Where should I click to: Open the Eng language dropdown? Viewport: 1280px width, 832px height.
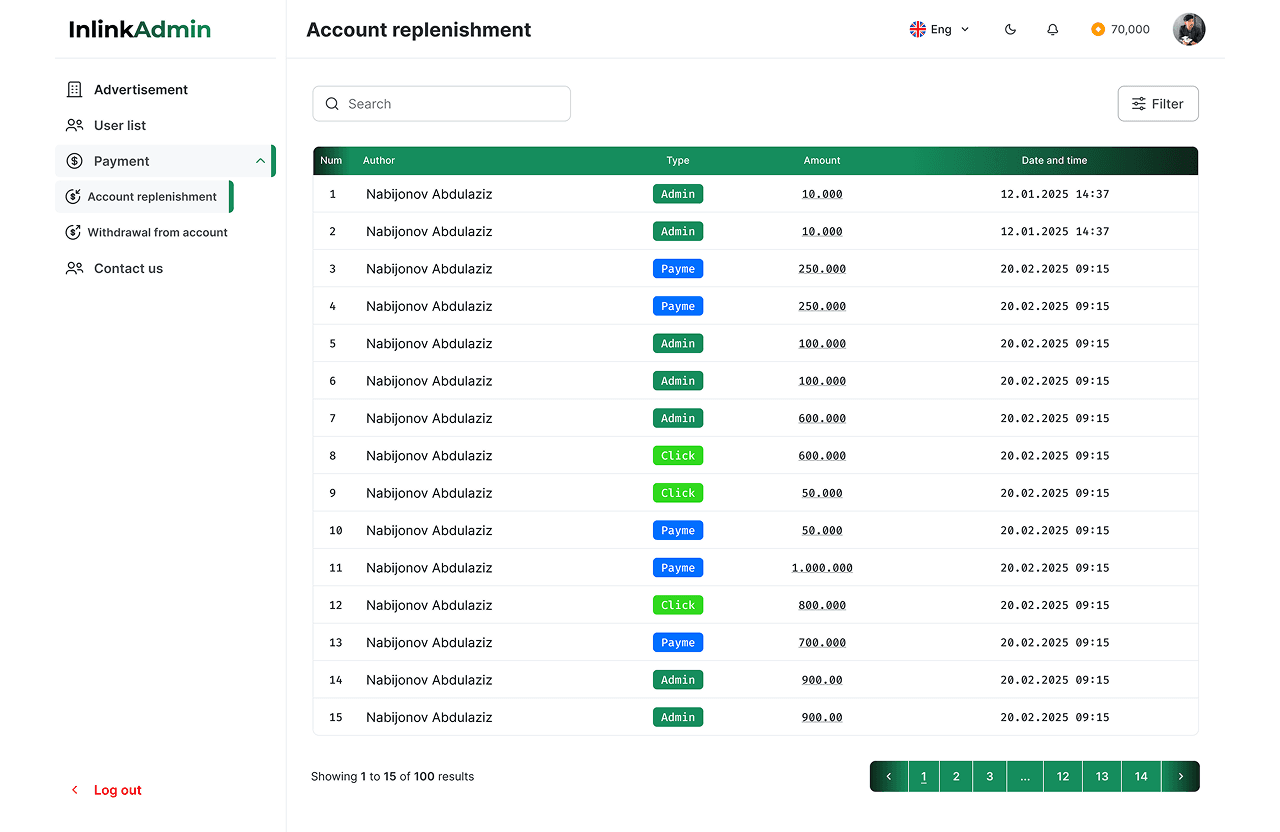coord(939,30)
